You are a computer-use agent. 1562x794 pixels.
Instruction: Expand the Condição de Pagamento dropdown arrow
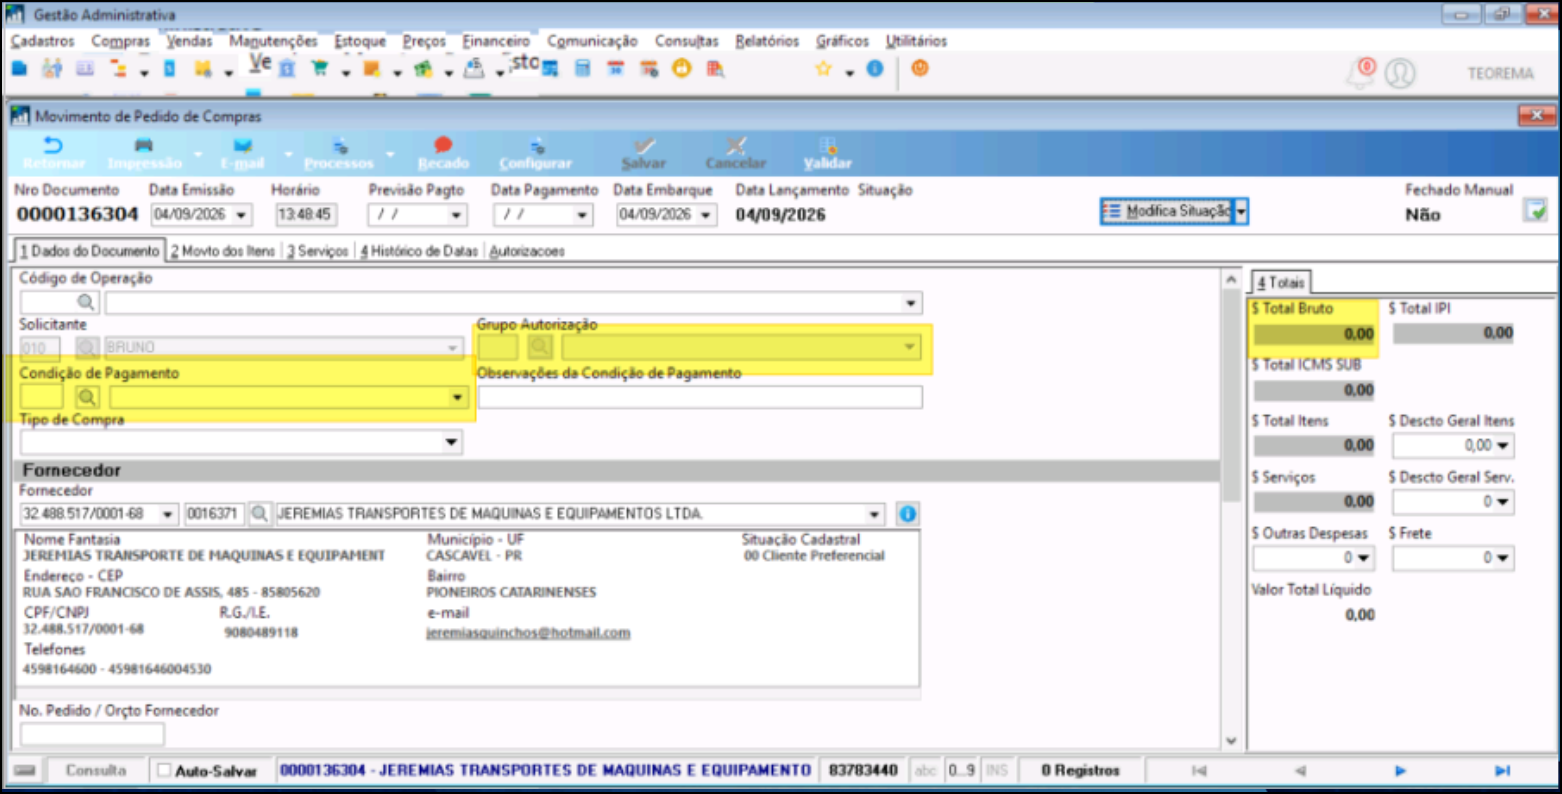click(457, 397)
